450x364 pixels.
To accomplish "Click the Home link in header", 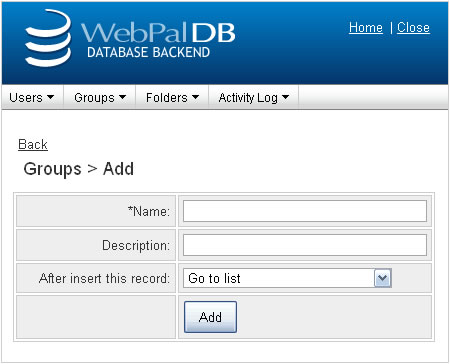I will pos(366,28).
